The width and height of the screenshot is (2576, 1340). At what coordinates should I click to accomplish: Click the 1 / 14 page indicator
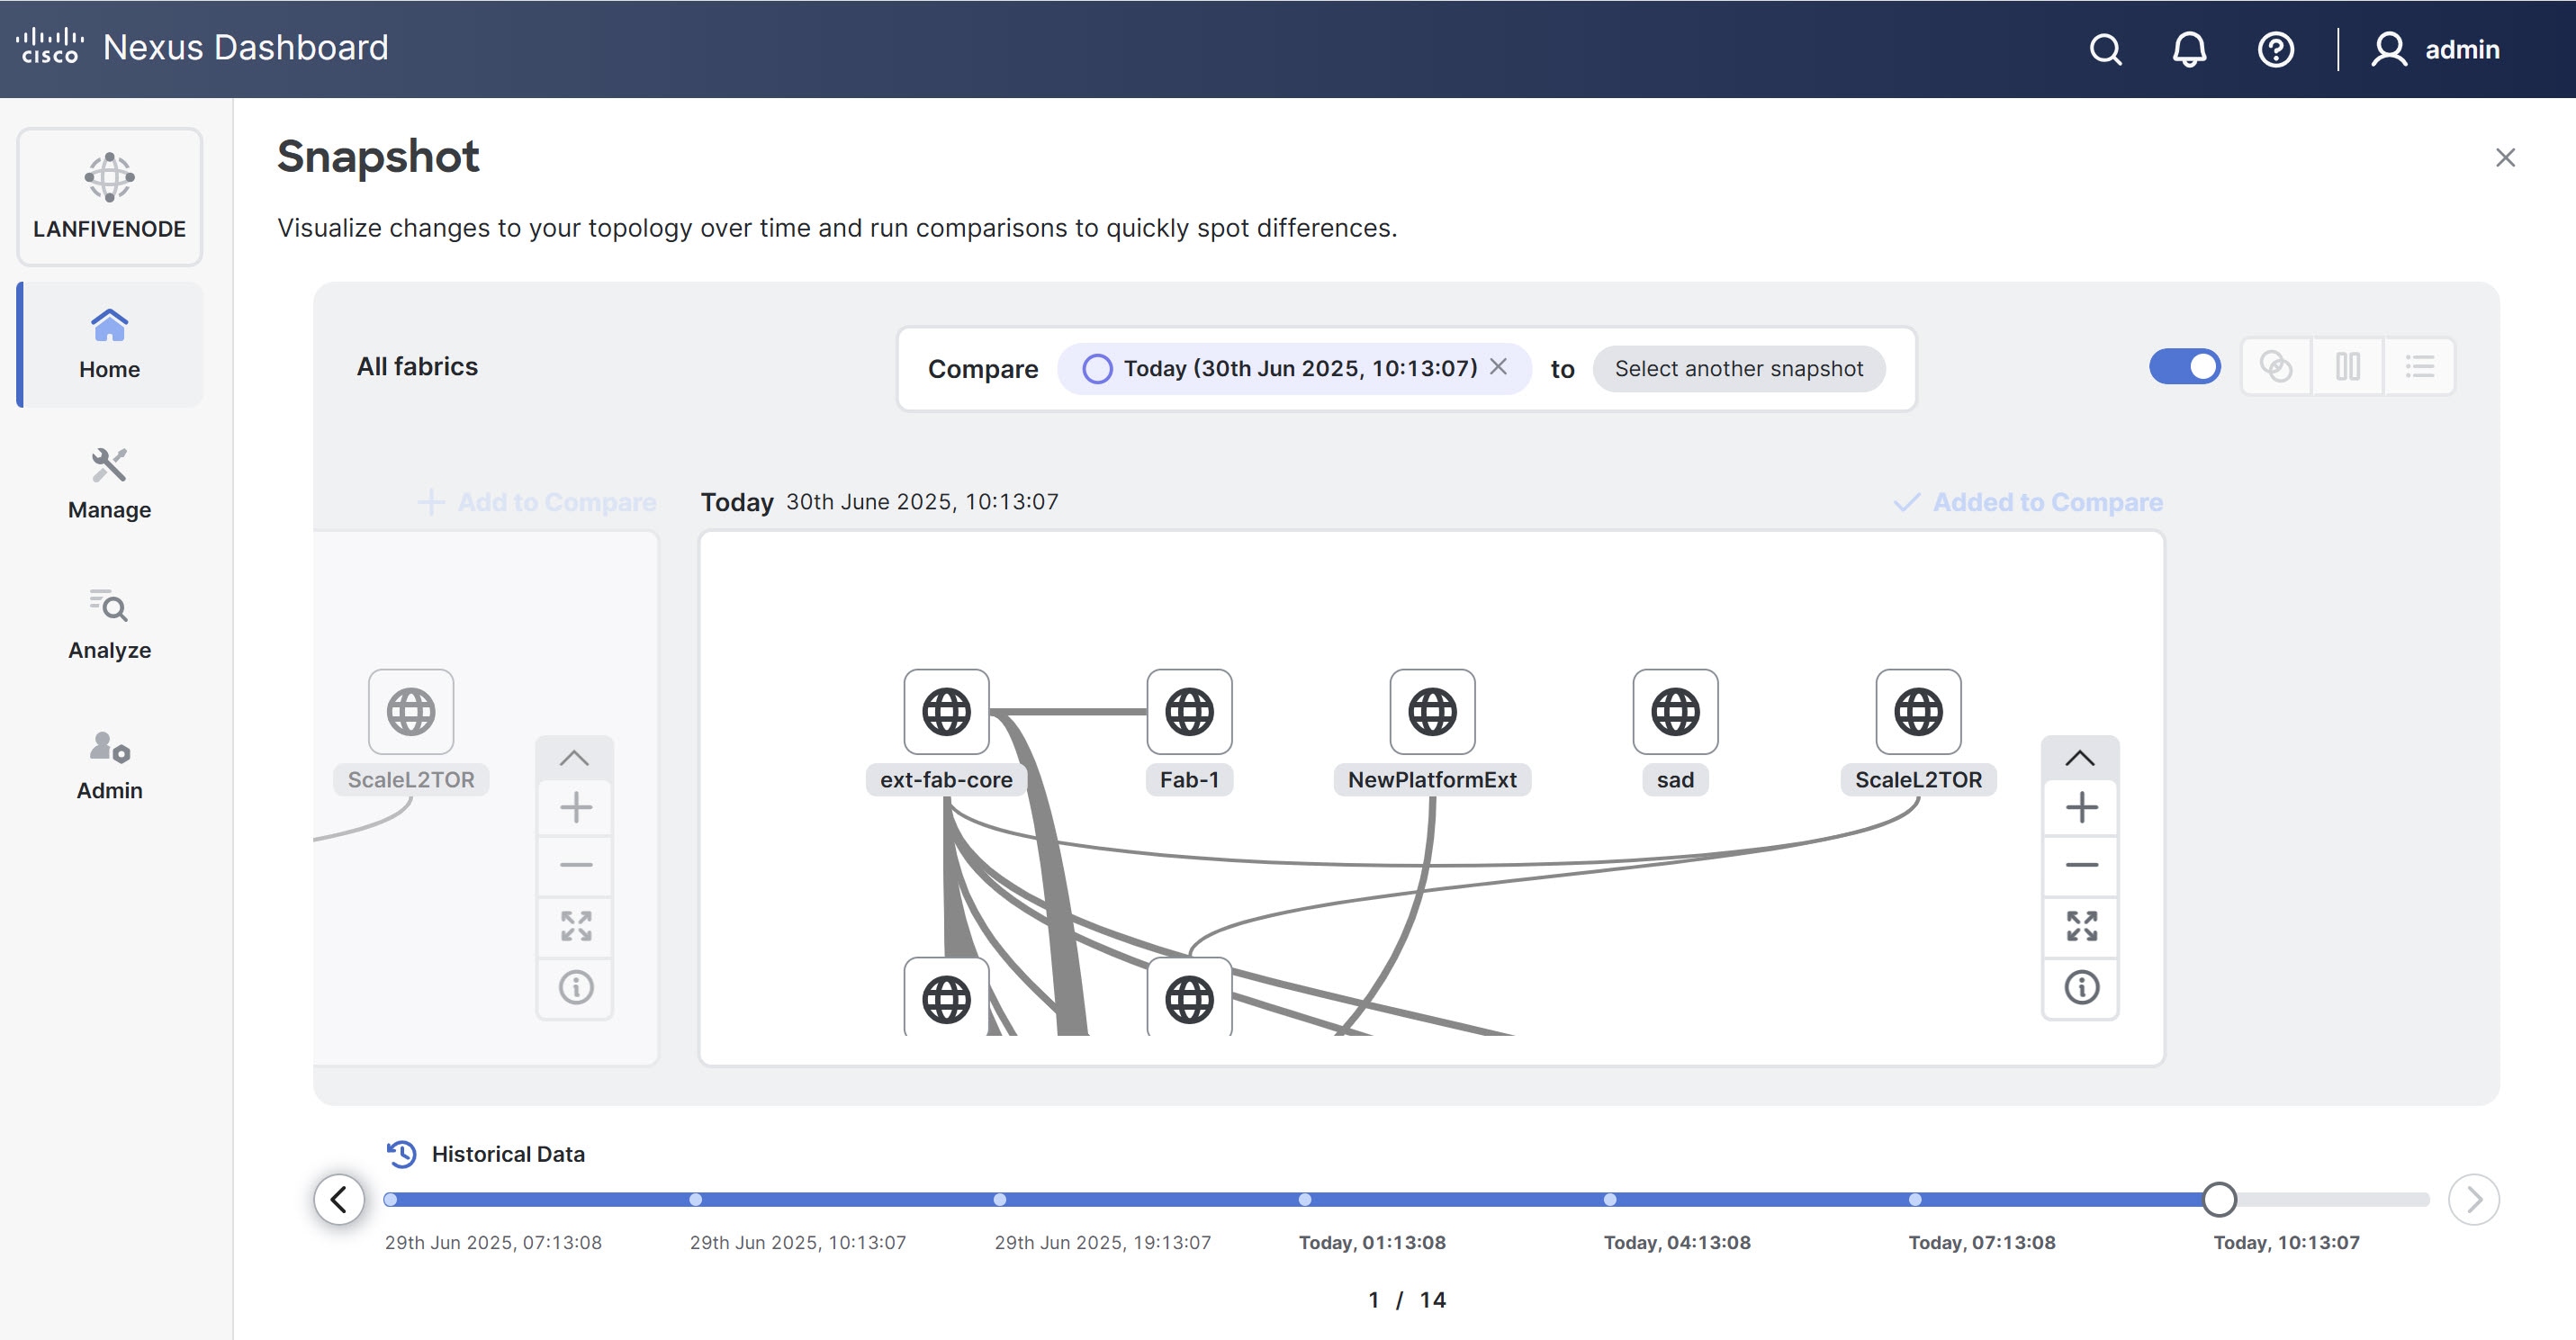[1406, 1299]
